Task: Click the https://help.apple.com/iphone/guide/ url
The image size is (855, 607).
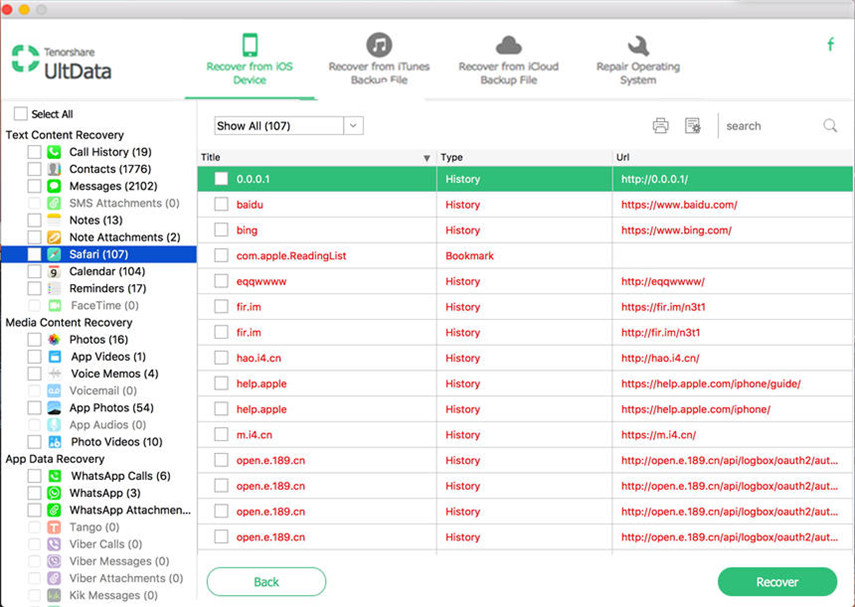Action: tap(711, 383)
